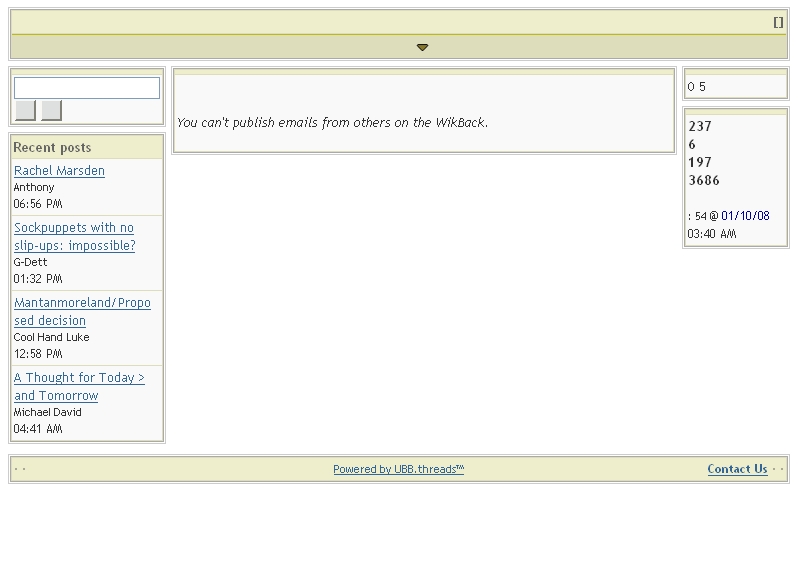Image resolution: width=798 pixels, height=574 pixels.
Task: Select author name Michael David
Action: (x=48, y=413)
